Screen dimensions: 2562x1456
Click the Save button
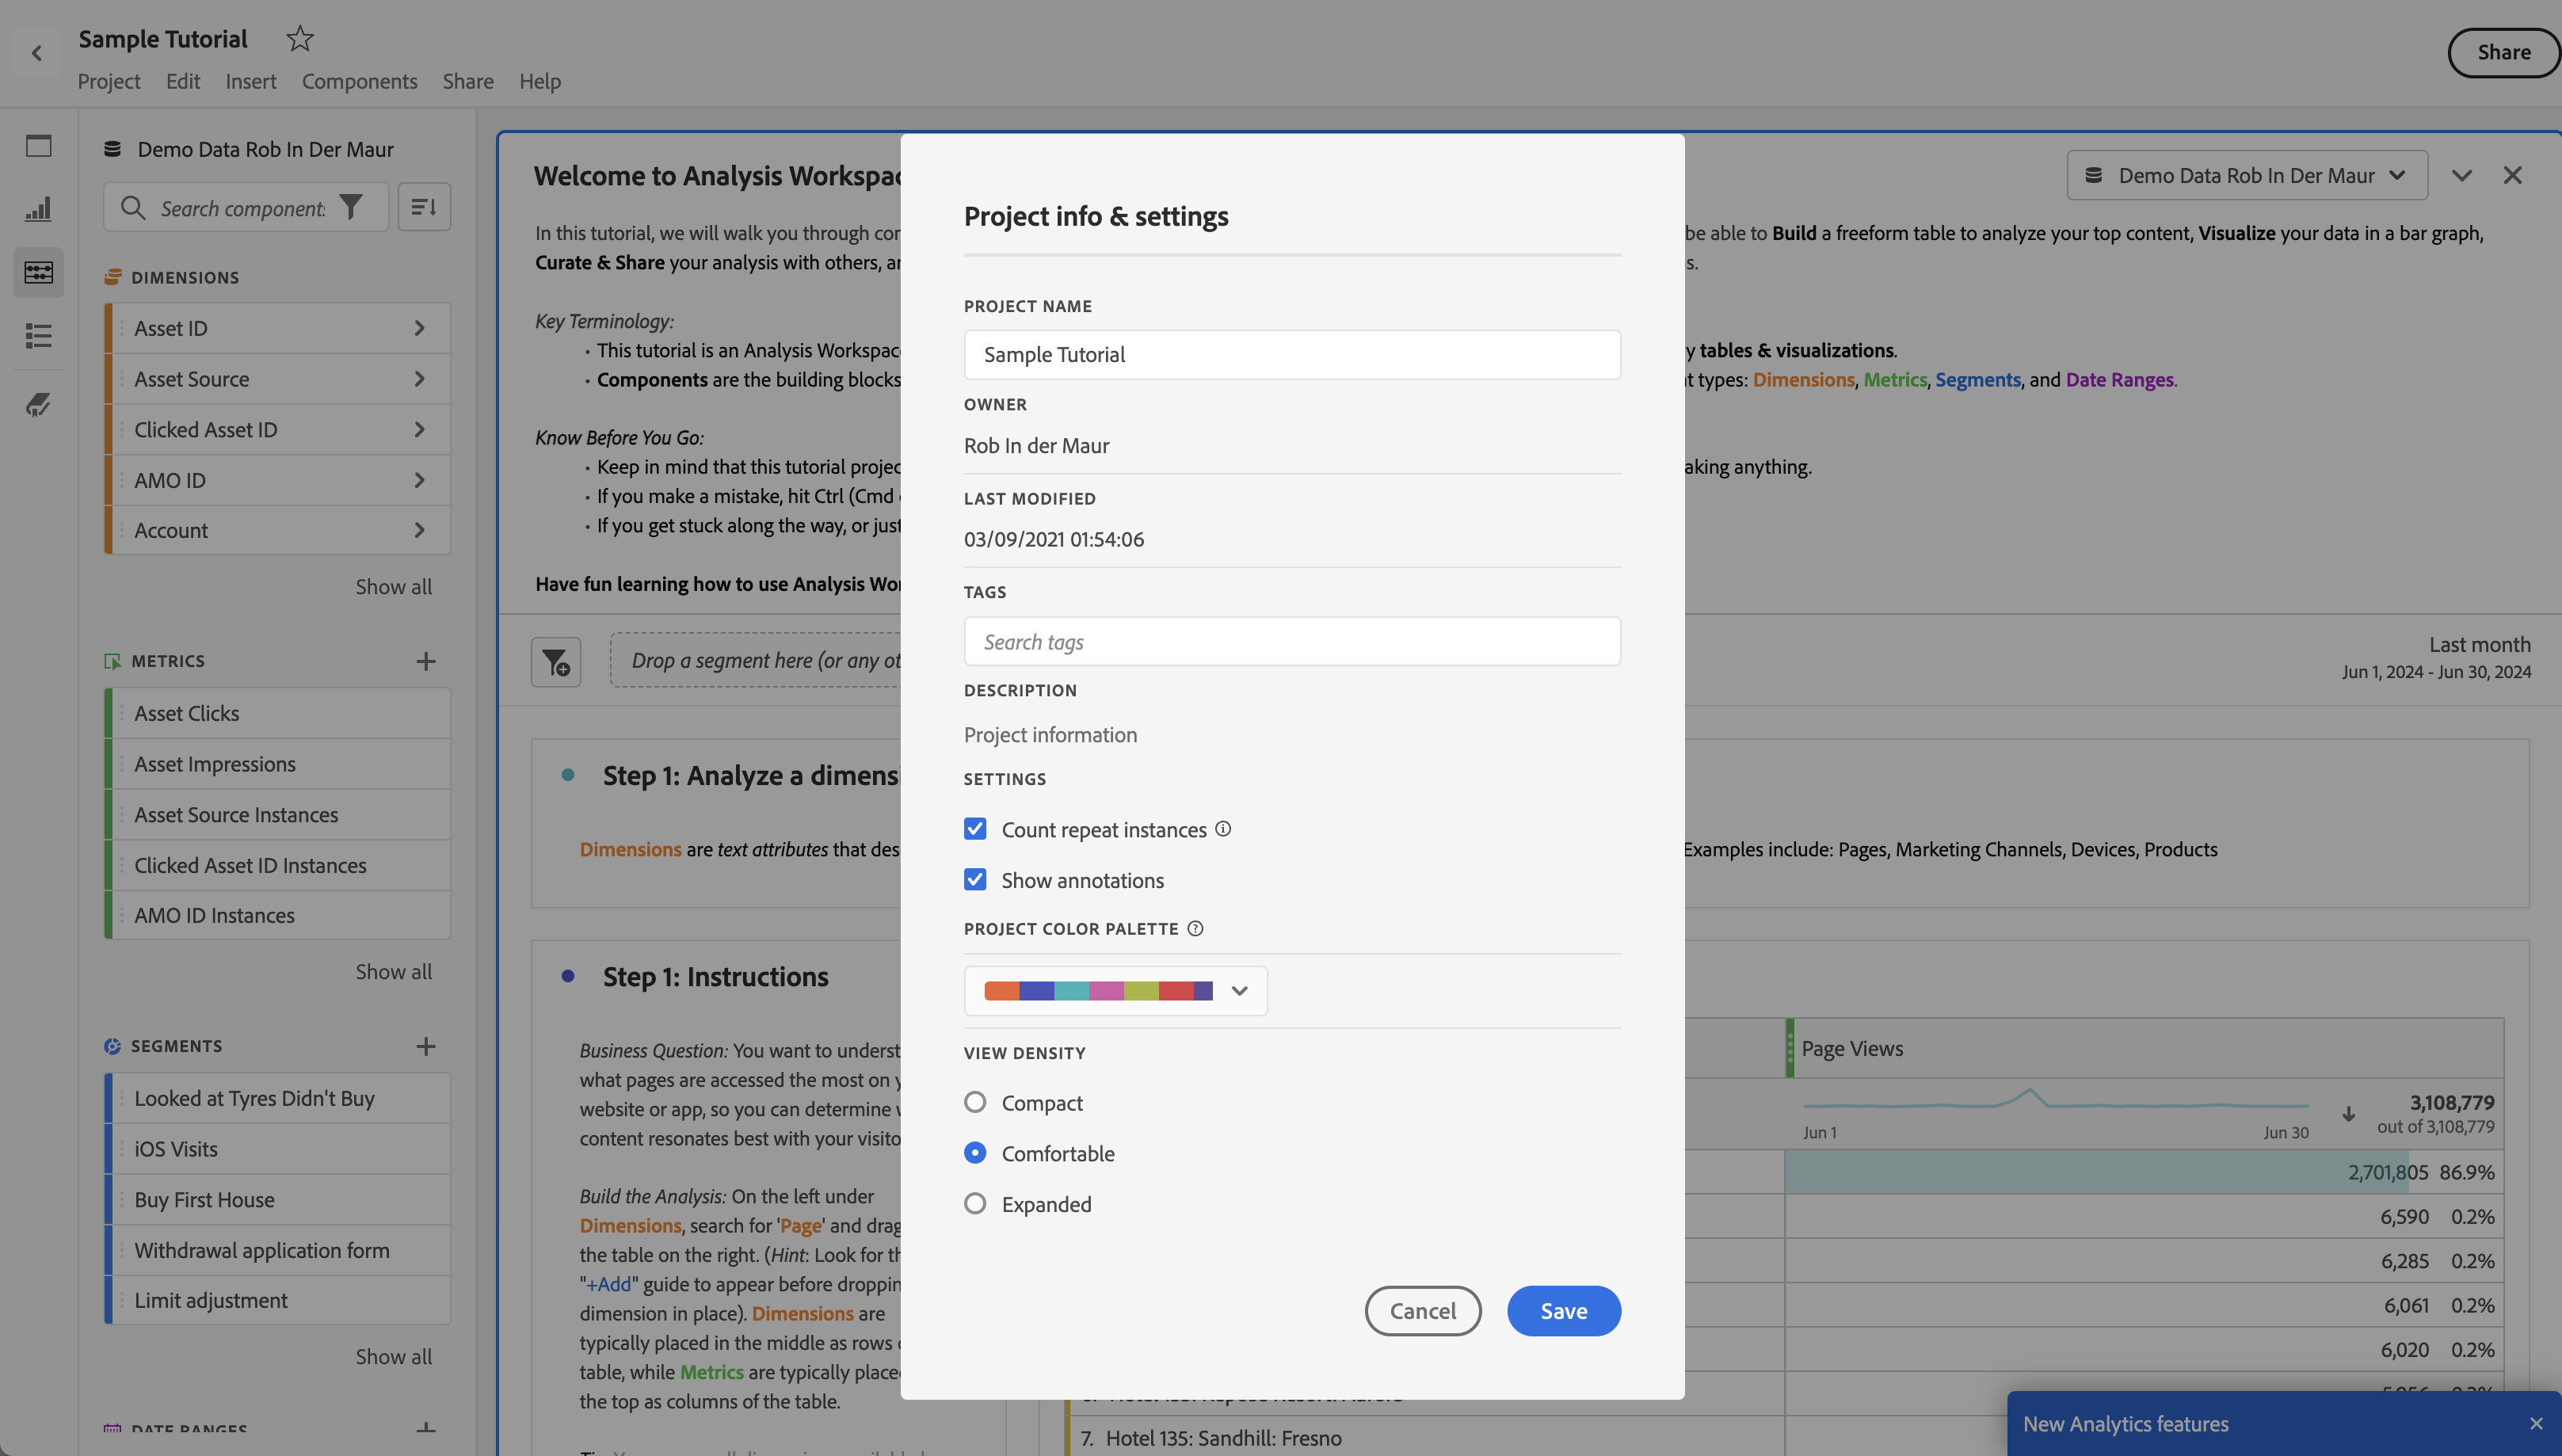click(x=1563, y=1311)
